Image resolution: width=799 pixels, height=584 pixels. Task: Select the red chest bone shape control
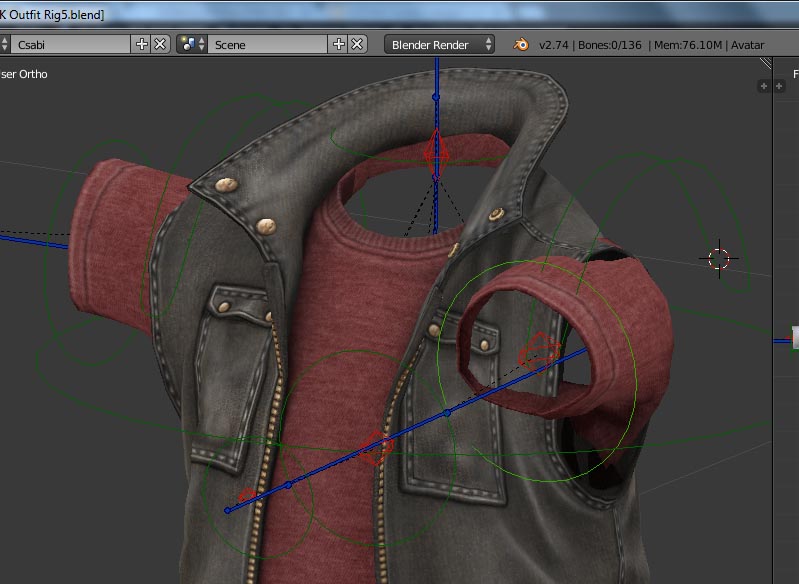(376, 447)
